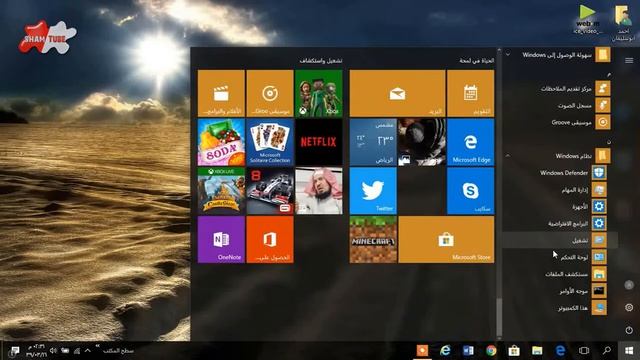Click the tile group title تشغيل واستكشاف
This screenshot has height=360, width=640.
click(x=321, y=60)
